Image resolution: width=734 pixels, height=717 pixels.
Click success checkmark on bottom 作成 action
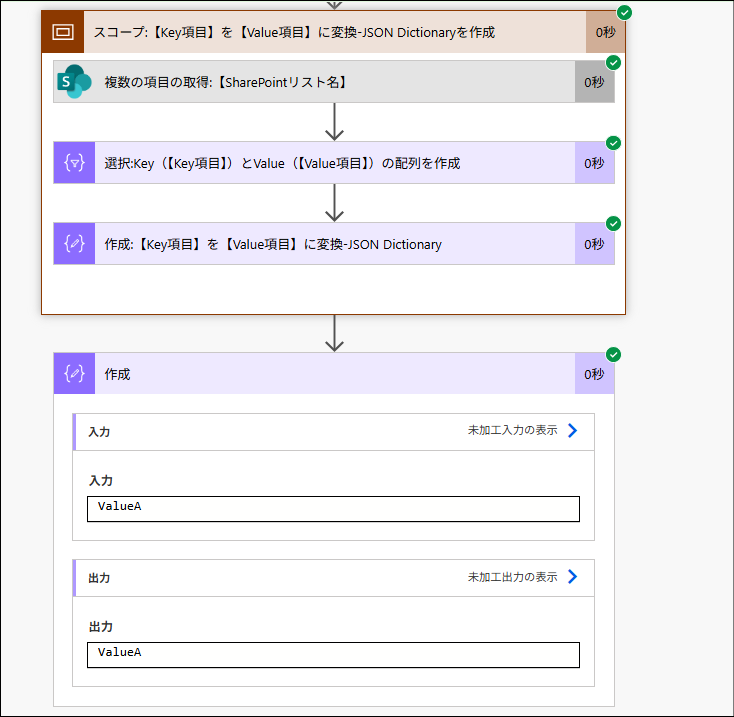click(x=613, y=355)
